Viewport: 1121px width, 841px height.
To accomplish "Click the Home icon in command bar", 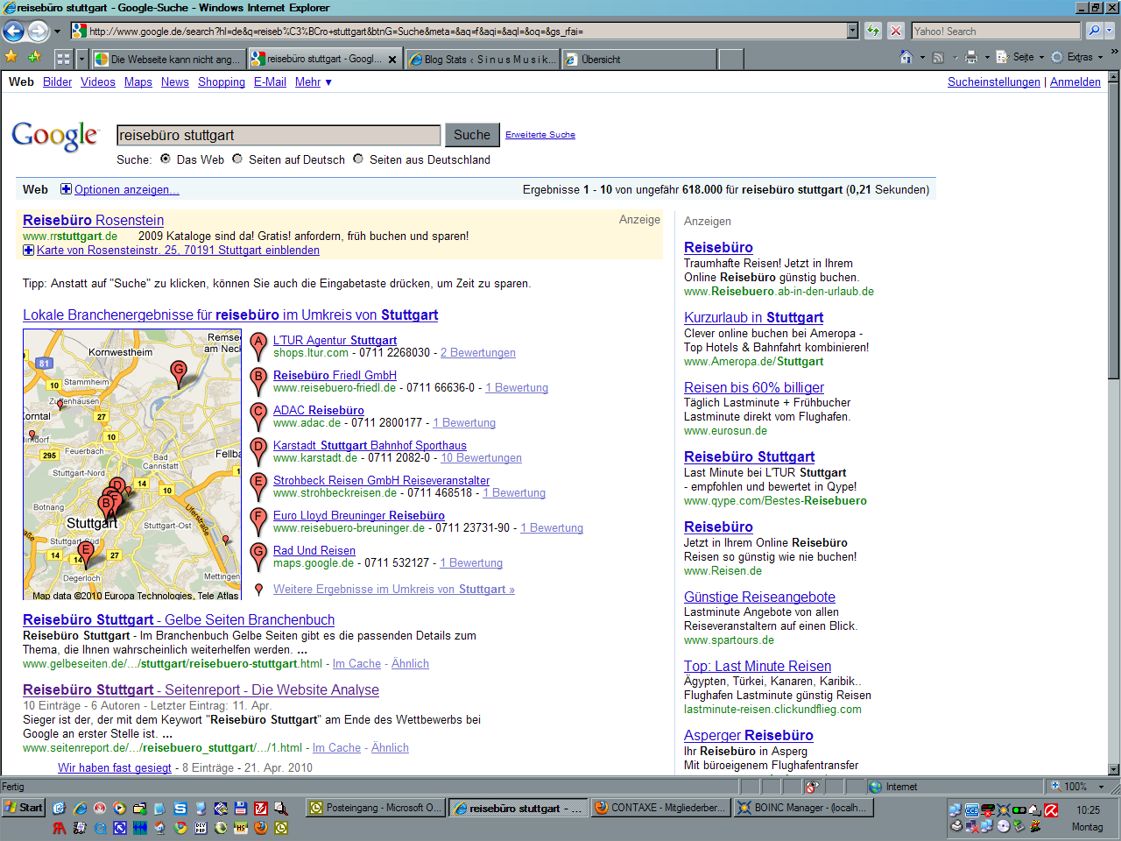I will click(x=906, y=58).
